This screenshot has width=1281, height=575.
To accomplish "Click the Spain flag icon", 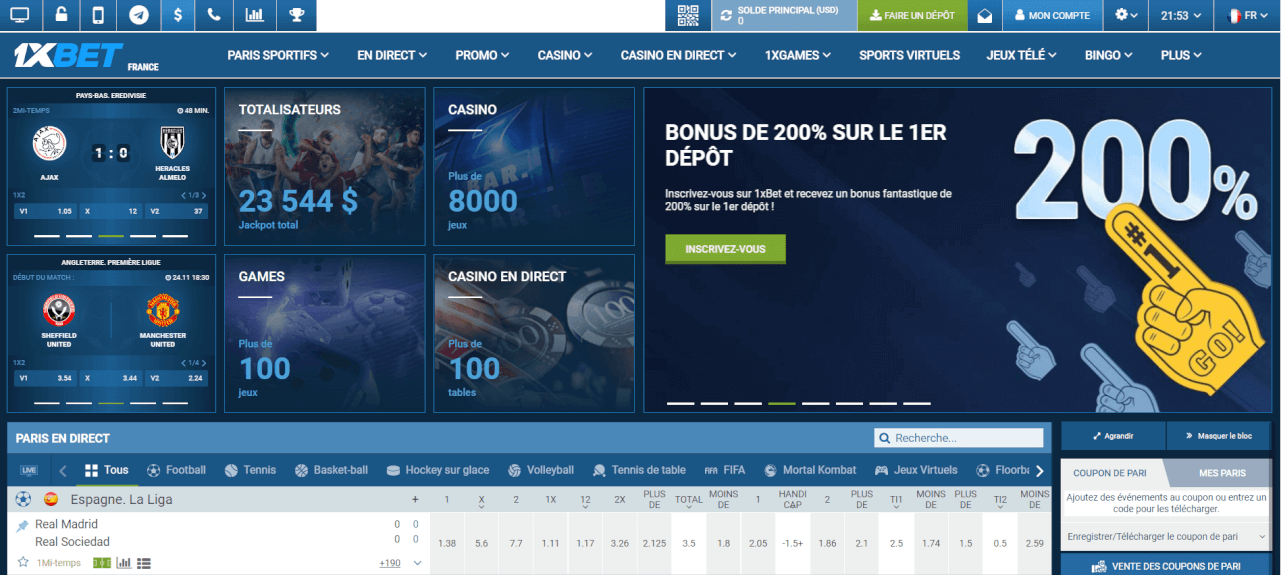I will 51,498.
